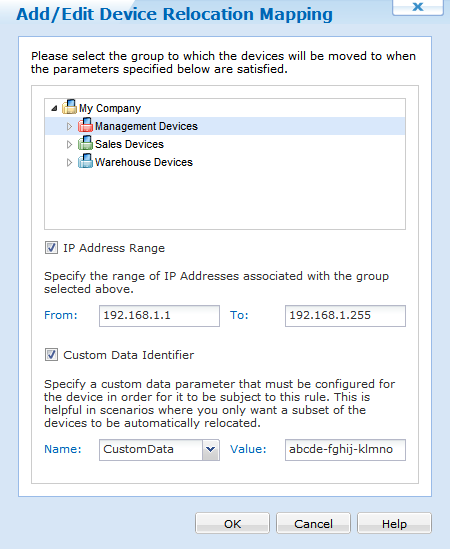The image size is (450, 549).
Task: Focus the From IP address field
Action: (159, 316)
